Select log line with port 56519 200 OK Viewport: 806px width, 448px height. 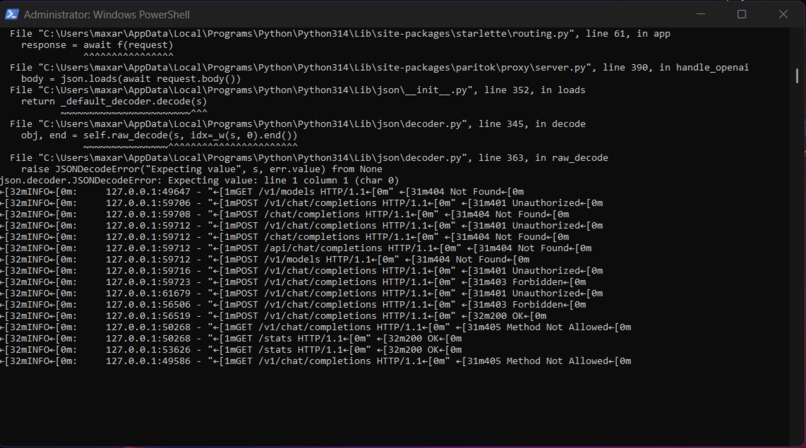(273, 316)
